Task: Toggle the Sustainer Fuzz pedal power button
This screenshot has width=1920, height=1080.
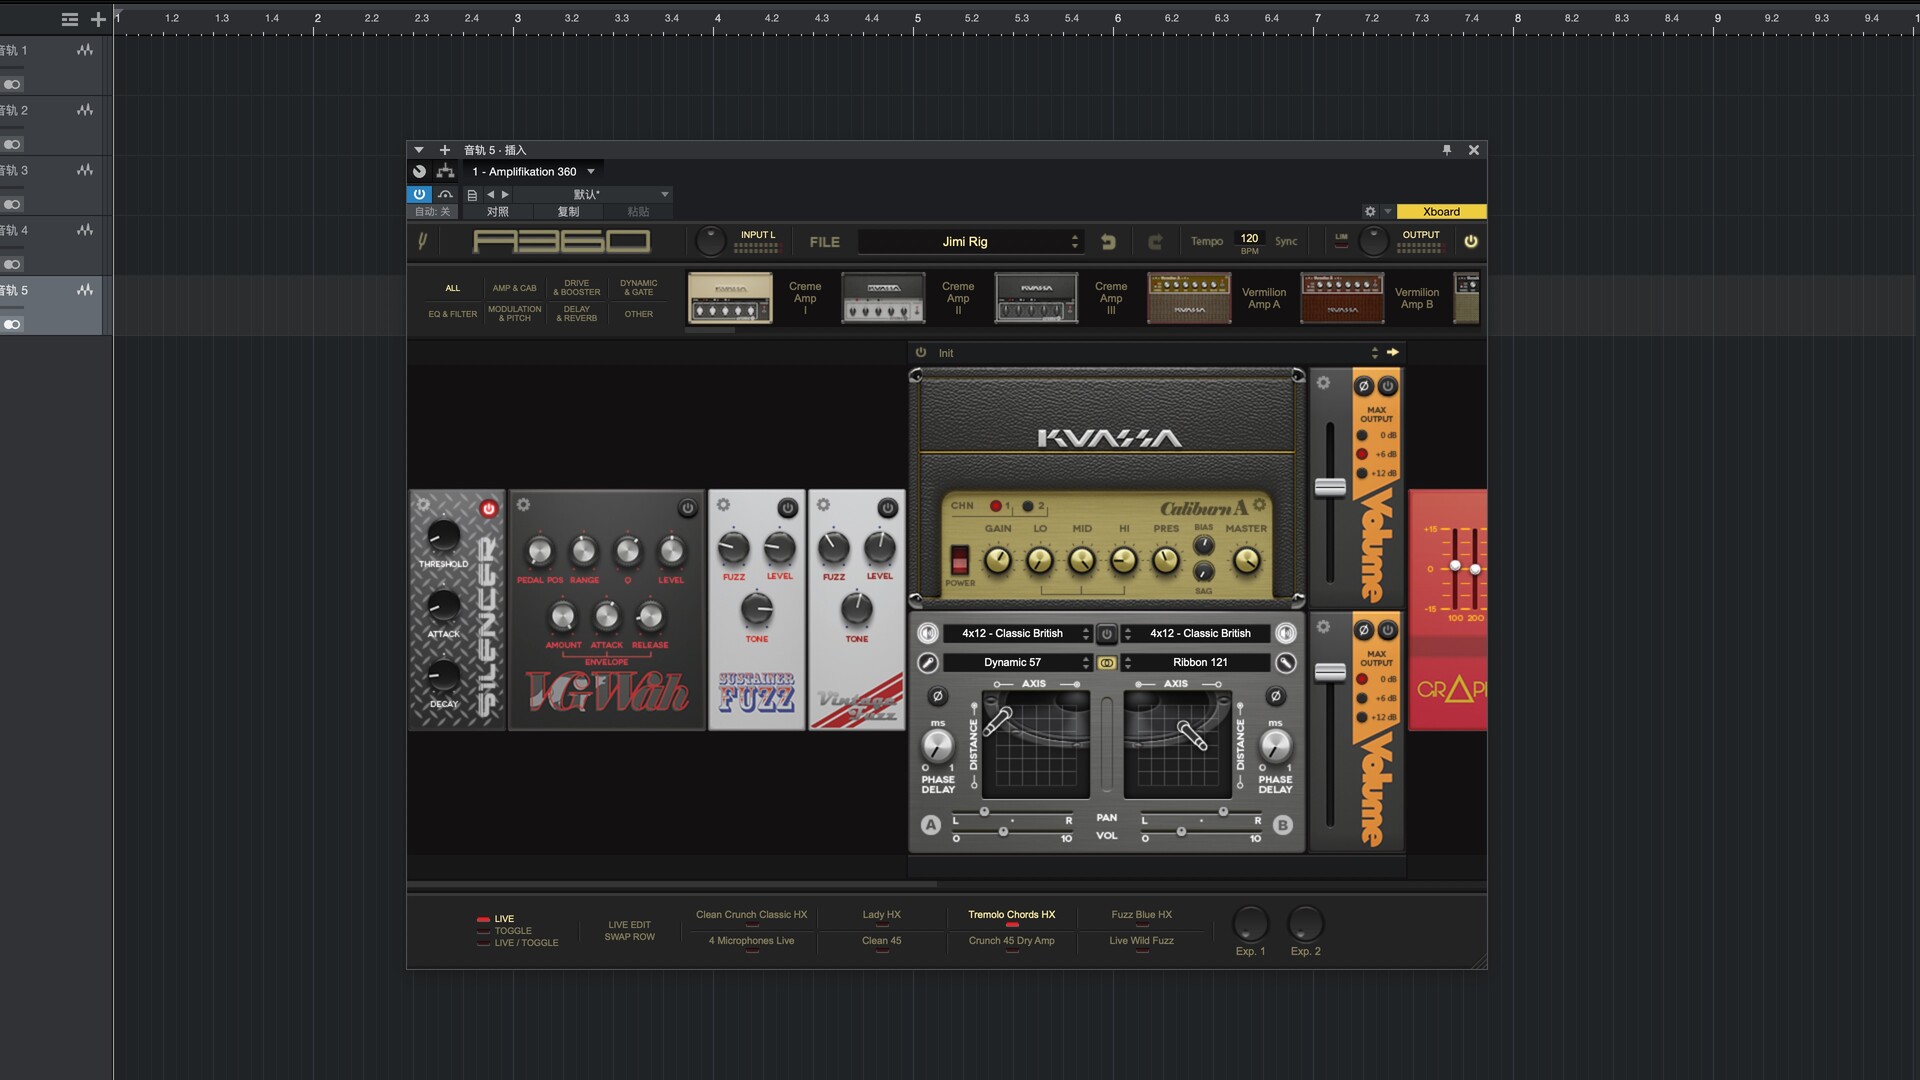Action: click(787, 508)
